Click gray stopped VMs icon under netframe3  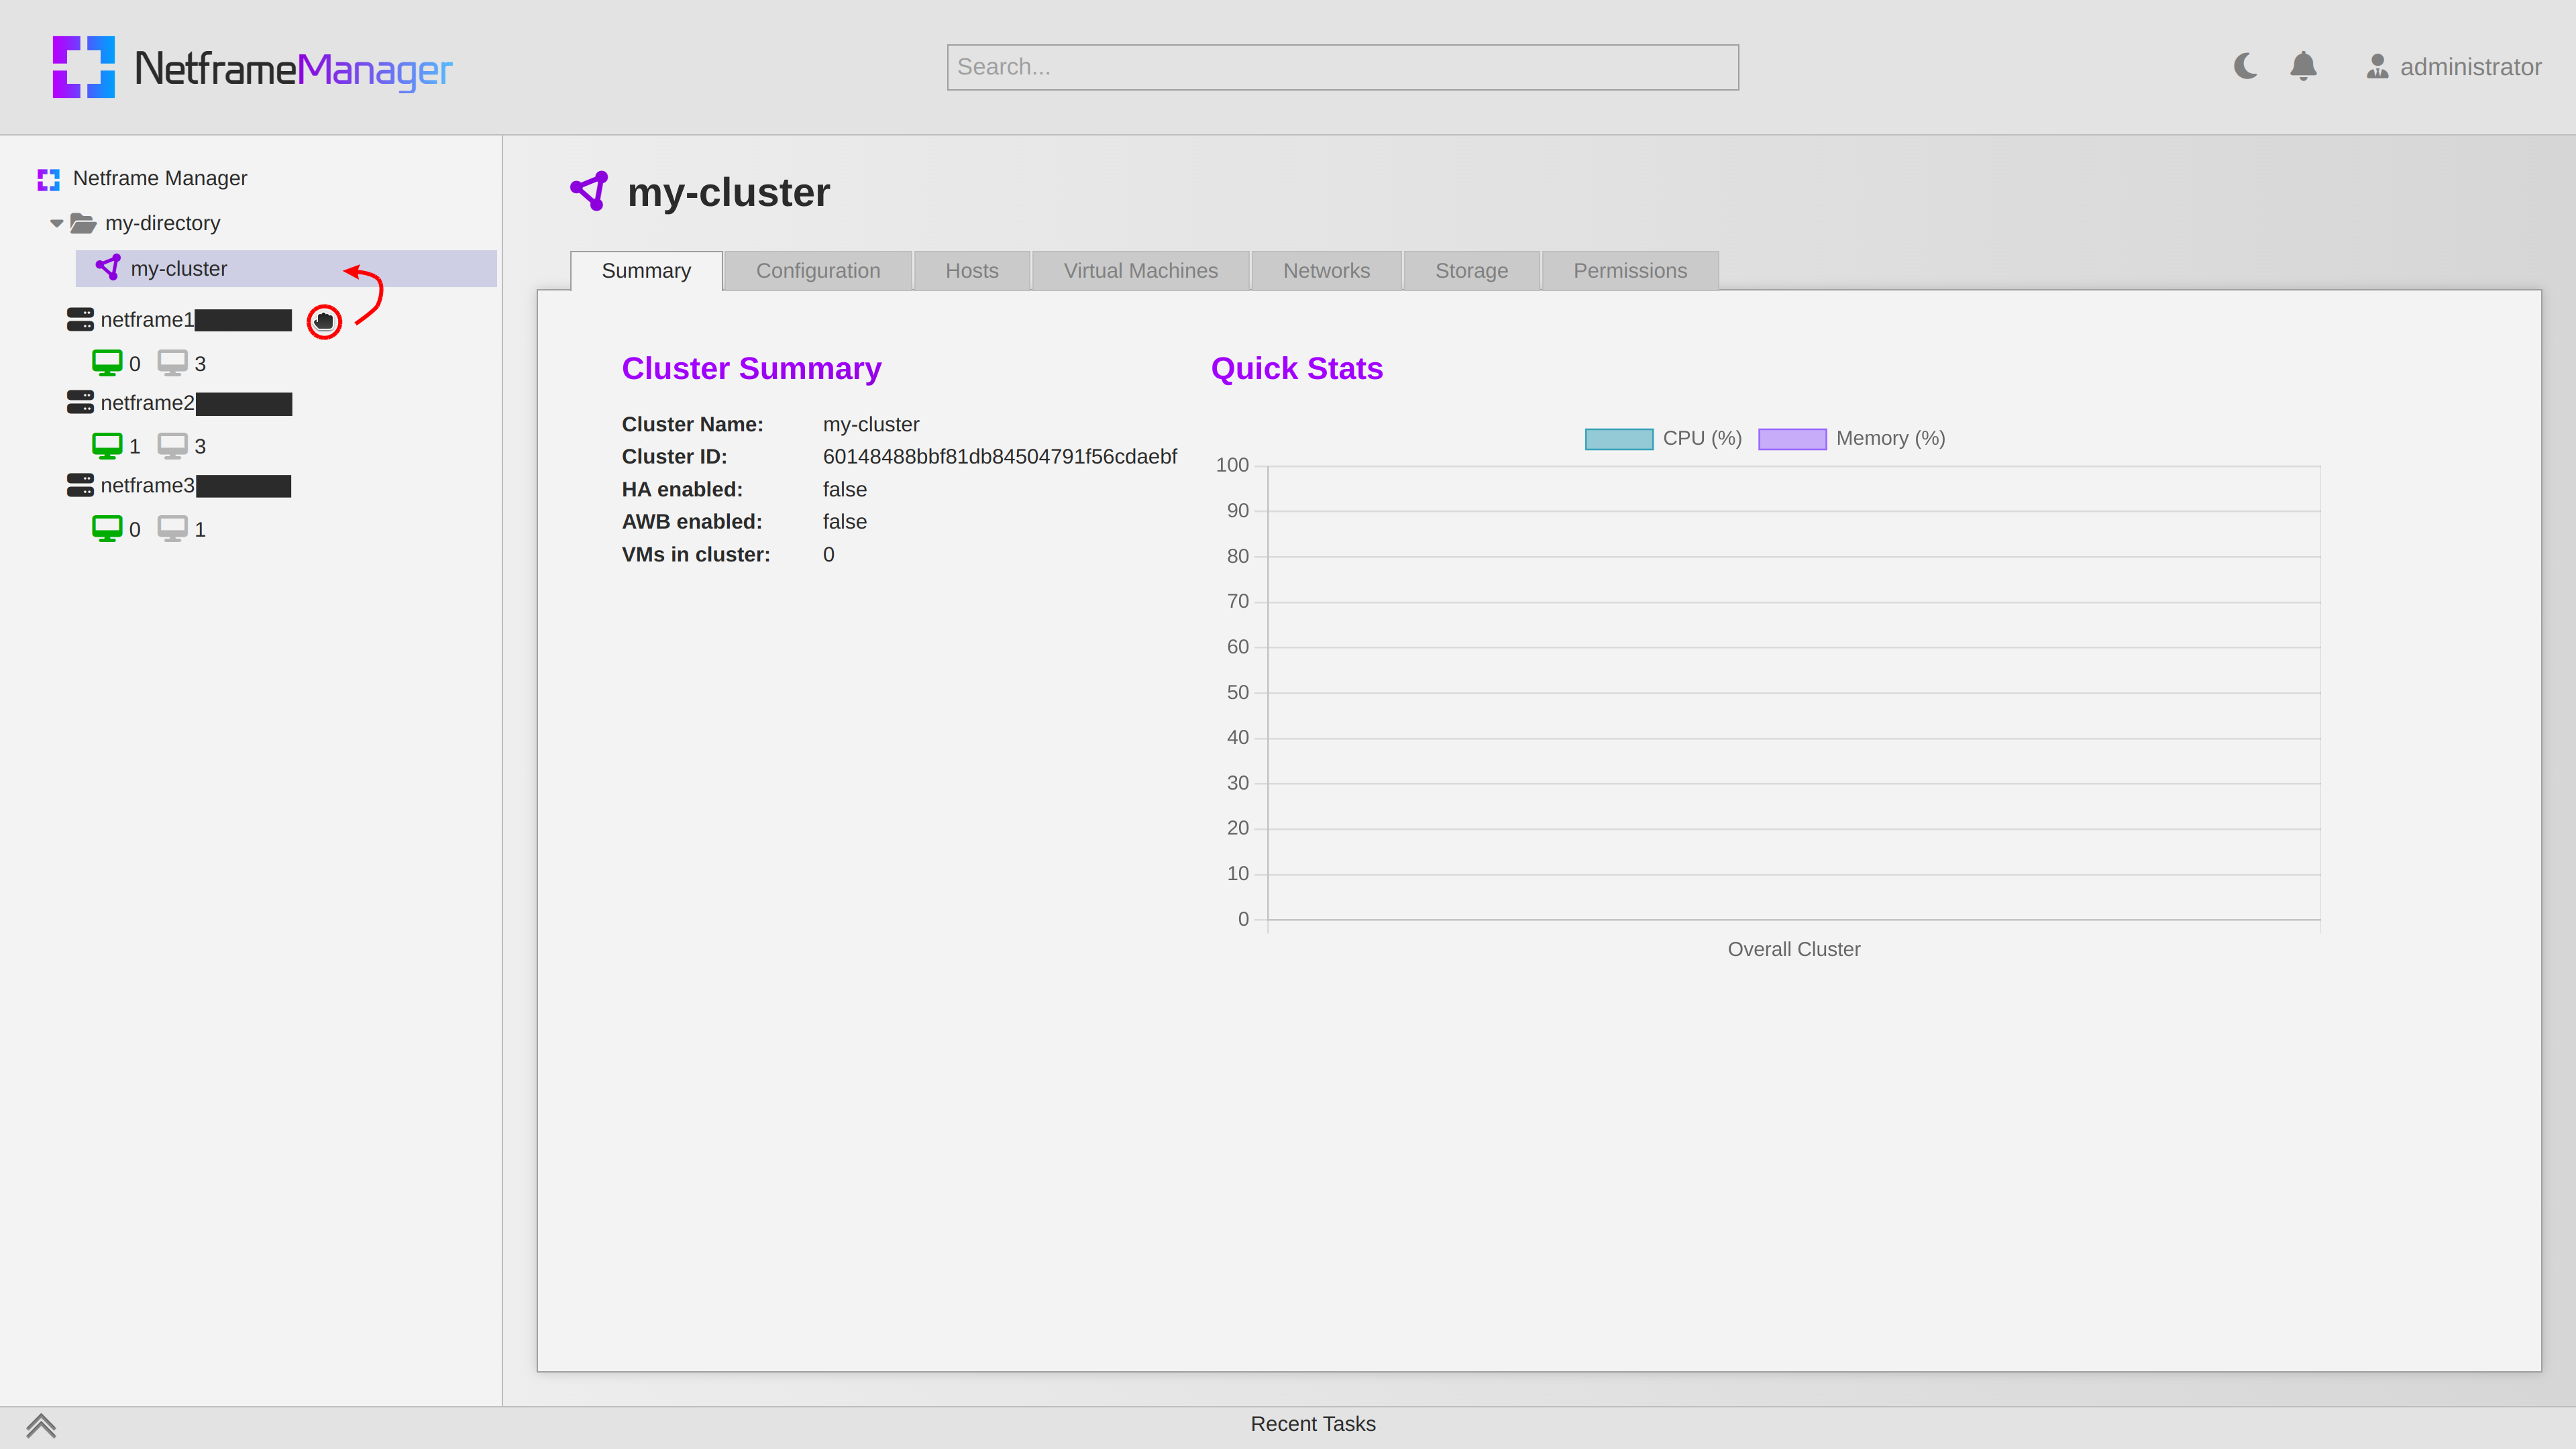pos(172,529)
